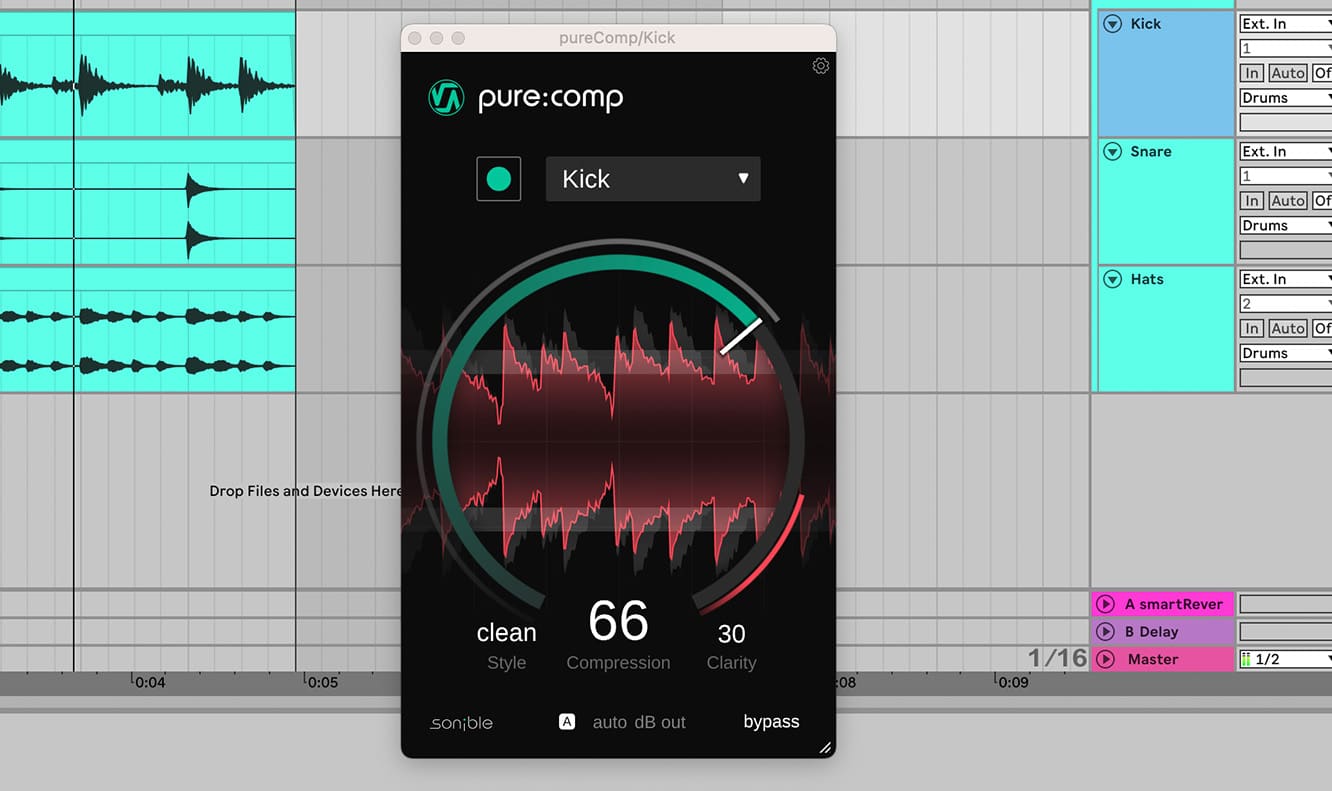Click the Master track play icon
Screen dimensions: 1332x791
click(x=1105, y=660)
